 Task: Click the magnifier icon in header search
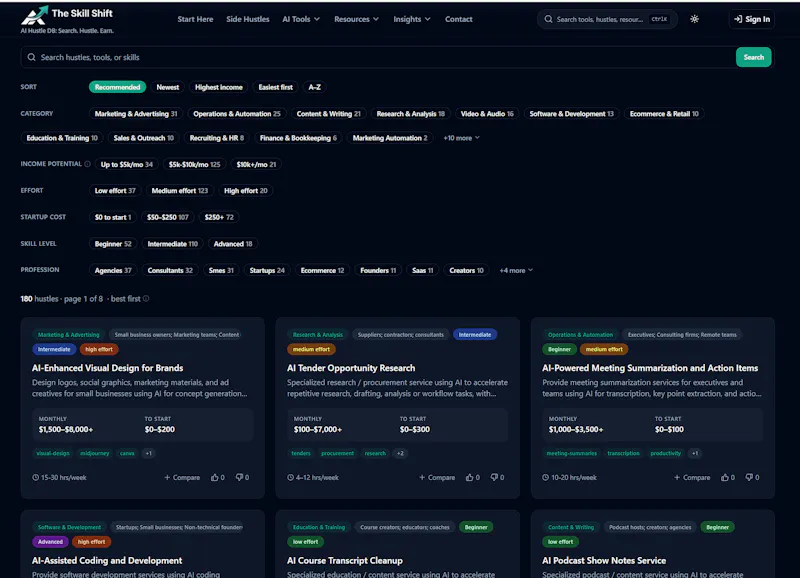click(548, 19)
